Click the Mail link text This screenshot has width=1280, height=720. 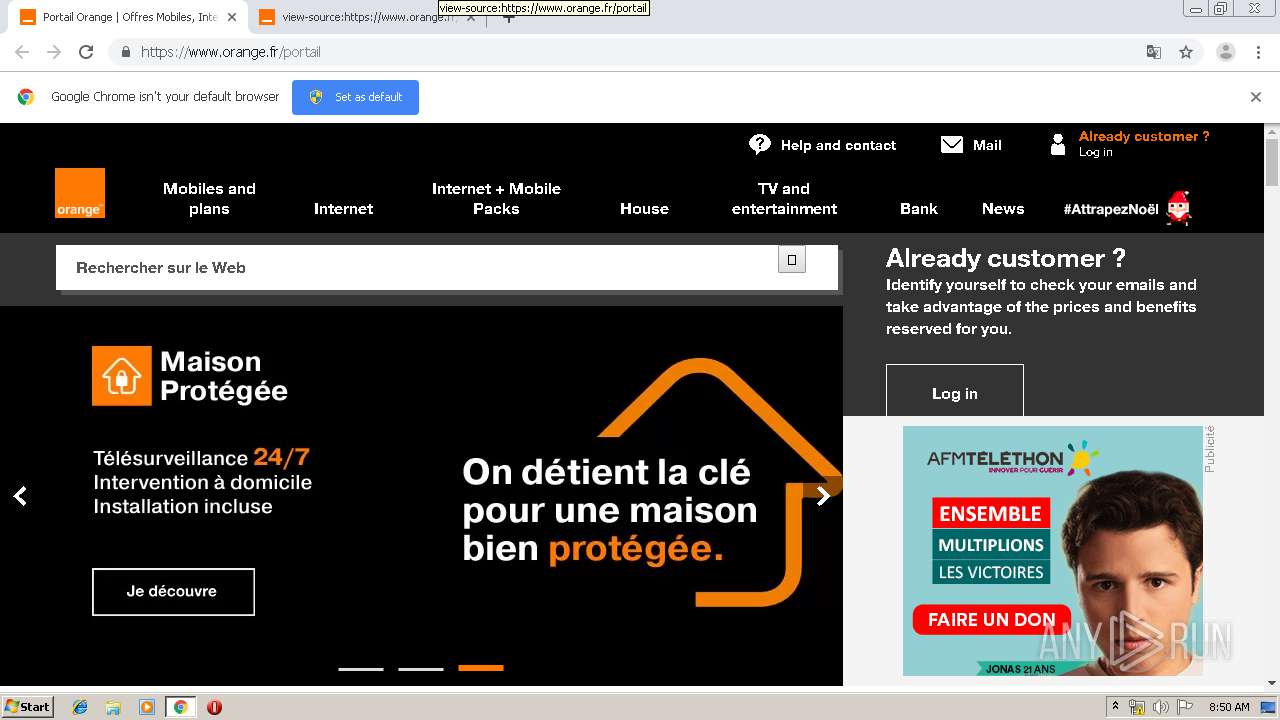tap(987, 145)
